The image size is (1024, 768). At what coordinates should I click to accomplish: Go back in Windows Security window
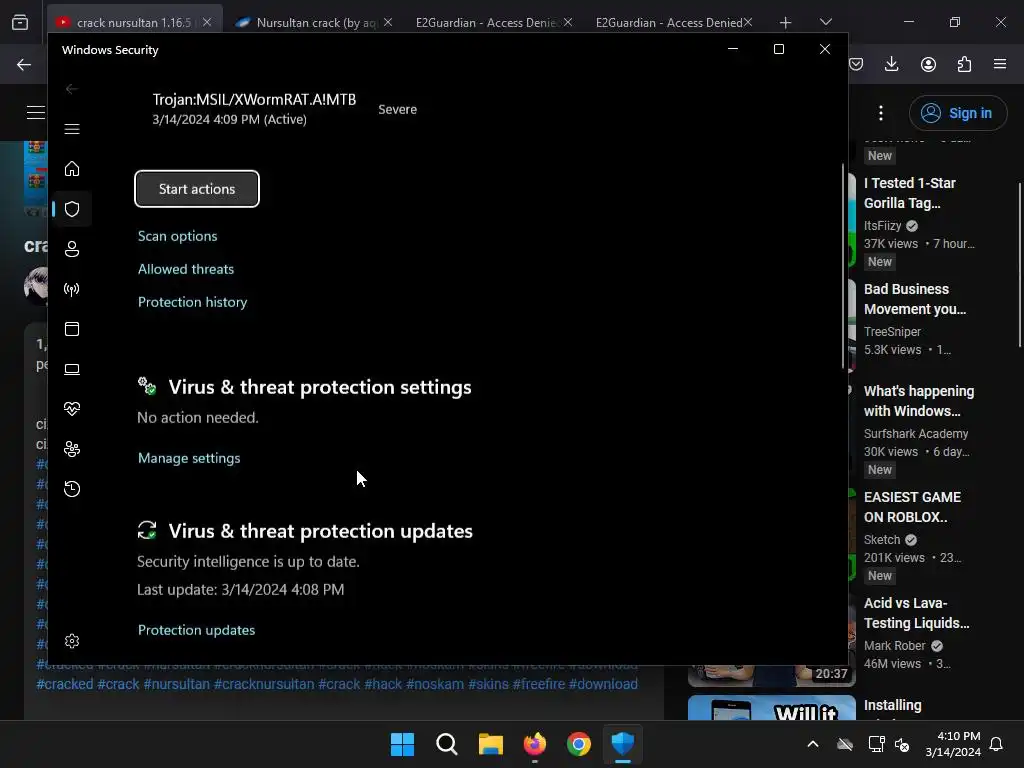pyautogui.click(x=72, y=89)
